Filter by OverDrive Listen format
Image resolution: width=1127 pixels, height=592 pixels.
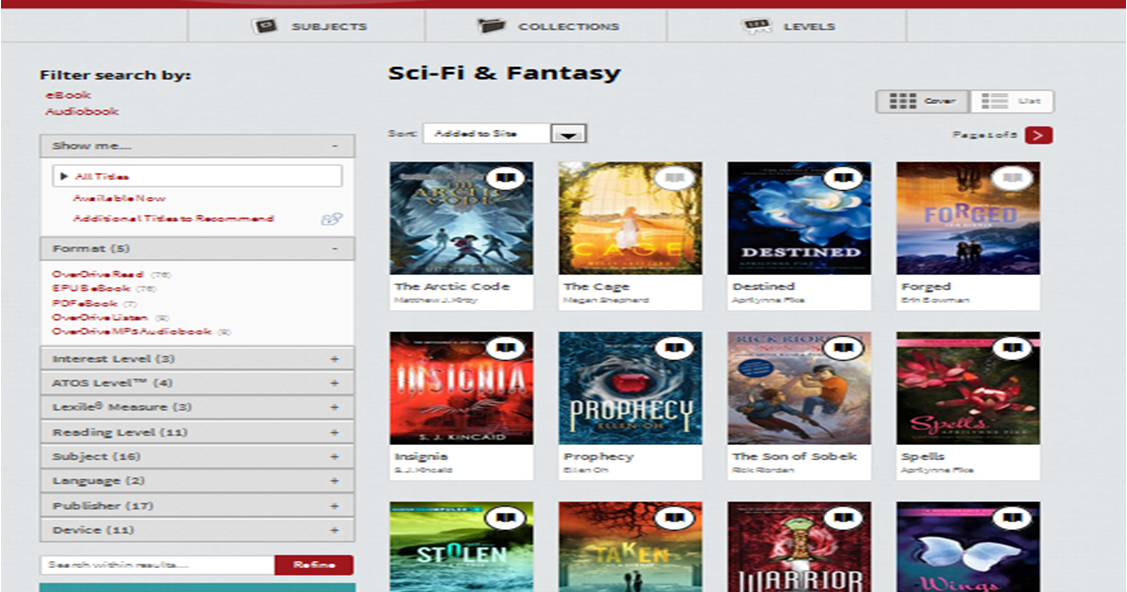pyautogui.click(x=100, y=318)
